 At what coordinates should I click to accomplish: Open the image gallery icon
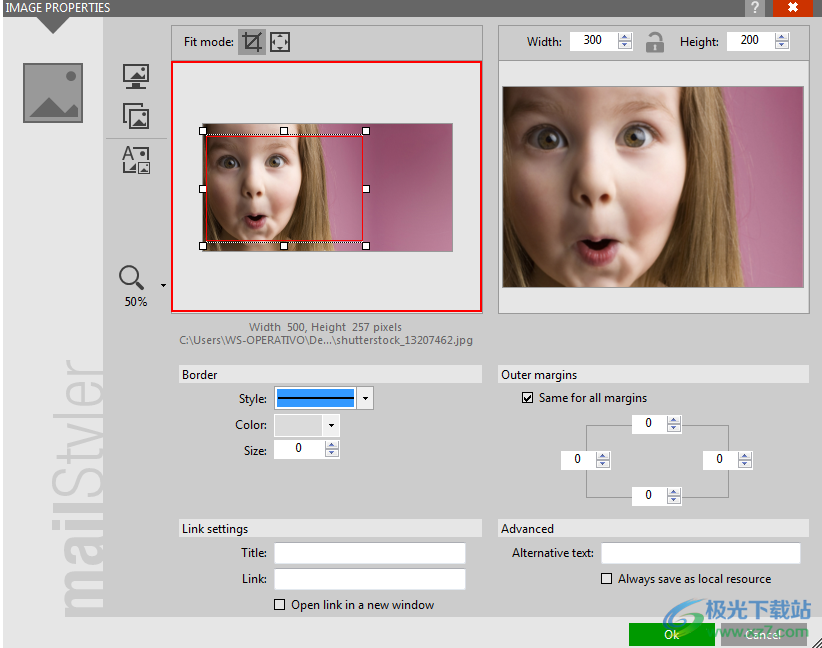[x=135, y=115]
